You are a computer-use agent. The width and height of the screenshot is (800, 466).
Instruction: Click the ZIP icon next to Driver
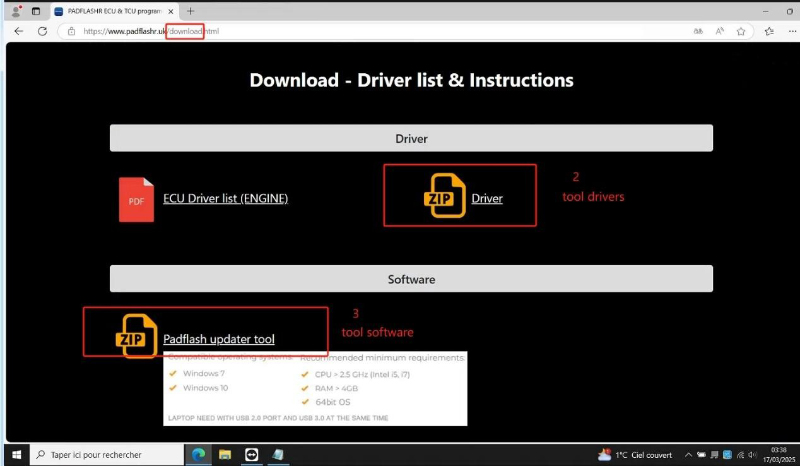[x=443, y=196]
